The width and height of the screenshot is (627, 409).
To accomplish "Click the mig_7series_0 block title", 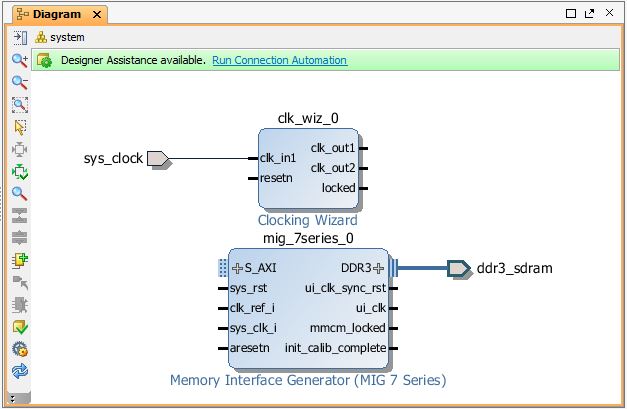I will pyautogui.click(x=308, y=238).
